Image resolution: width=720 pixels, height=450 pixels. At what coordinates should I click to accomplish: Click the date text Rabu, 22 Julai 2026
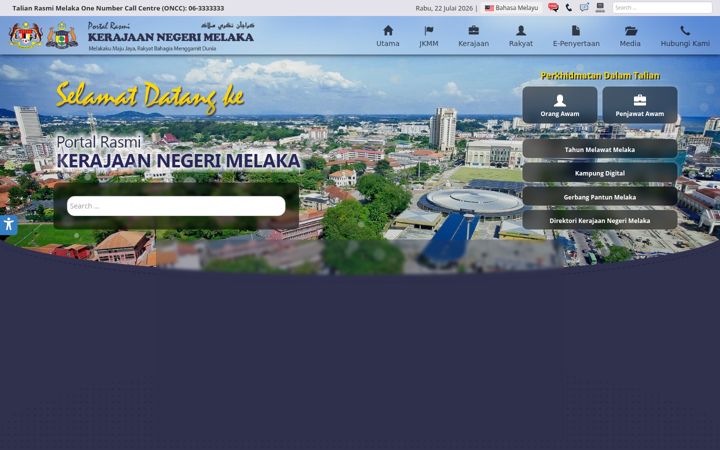pos(444,8)
